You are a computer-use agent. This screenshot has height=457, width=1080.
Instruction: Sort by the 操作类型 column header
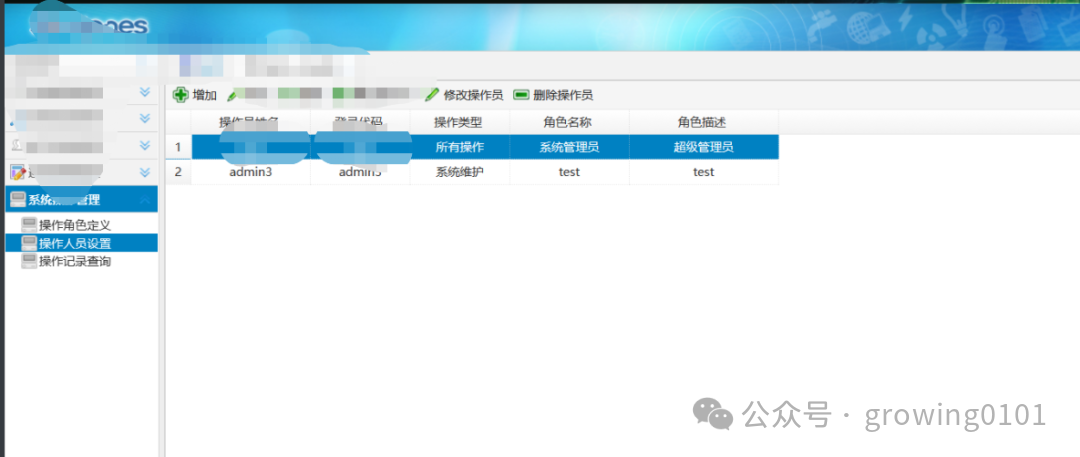tap(459, 122)
